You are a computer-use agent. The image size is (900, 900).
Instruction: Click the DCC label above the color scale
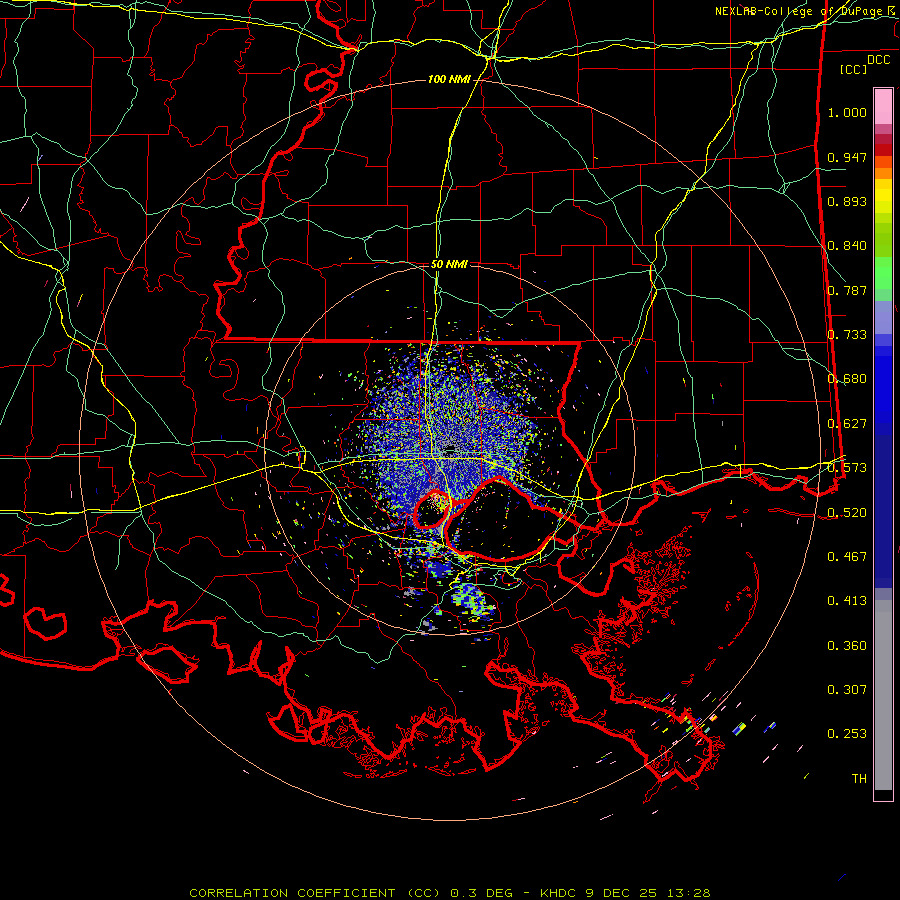tap(878, 59)
